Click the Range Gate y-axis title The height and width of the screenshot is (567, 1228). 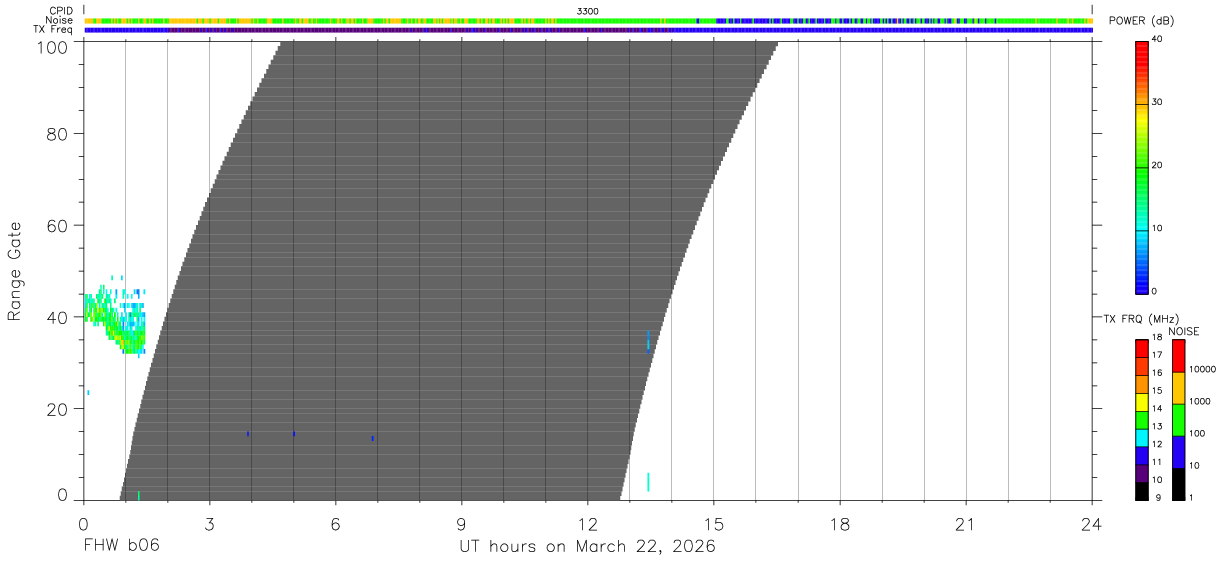point(15,271)
